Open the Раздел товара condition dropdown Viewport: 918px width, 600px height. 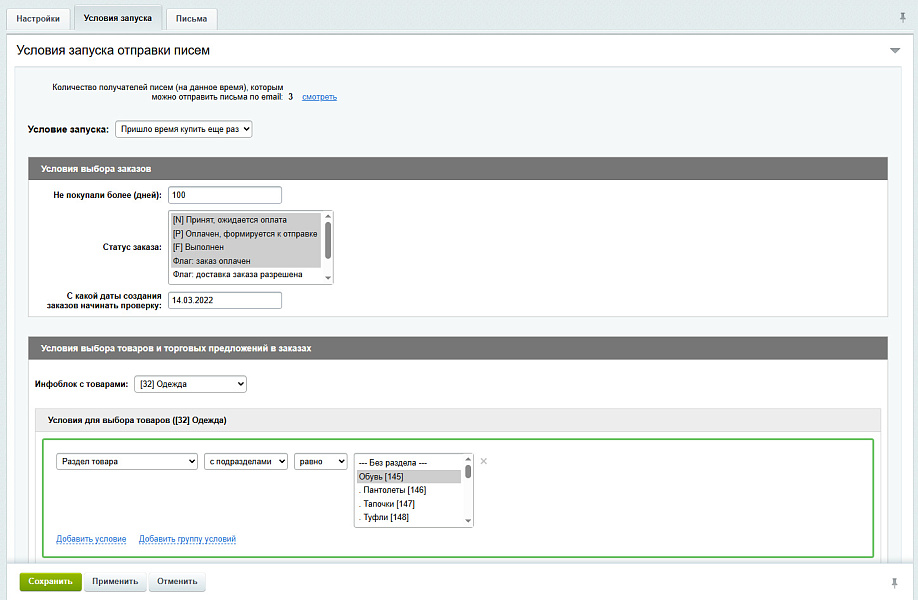pos(127,461)
